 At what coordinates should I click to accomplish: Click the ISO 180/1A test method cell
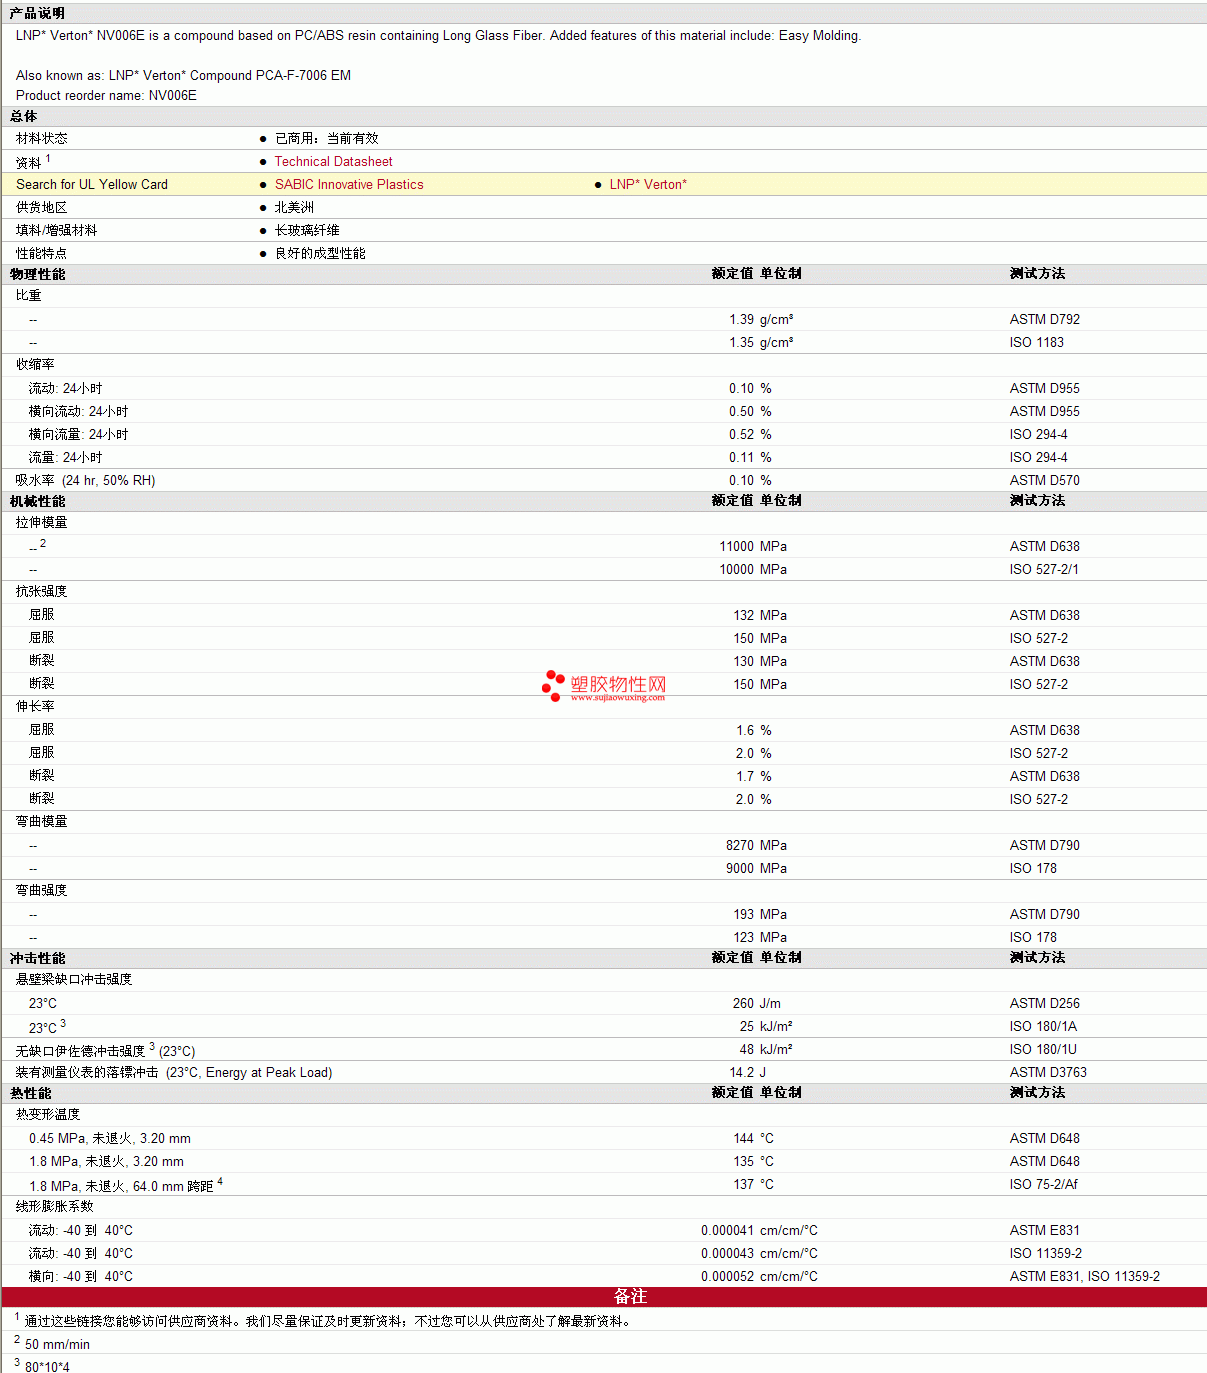(x=1043, y=1026)
